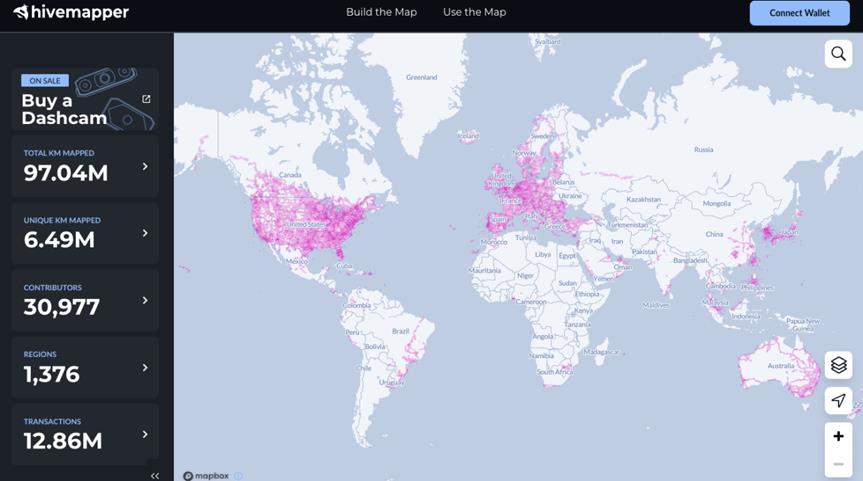
Task: Open Build the Map menu
Action: (x=381, y=12)
